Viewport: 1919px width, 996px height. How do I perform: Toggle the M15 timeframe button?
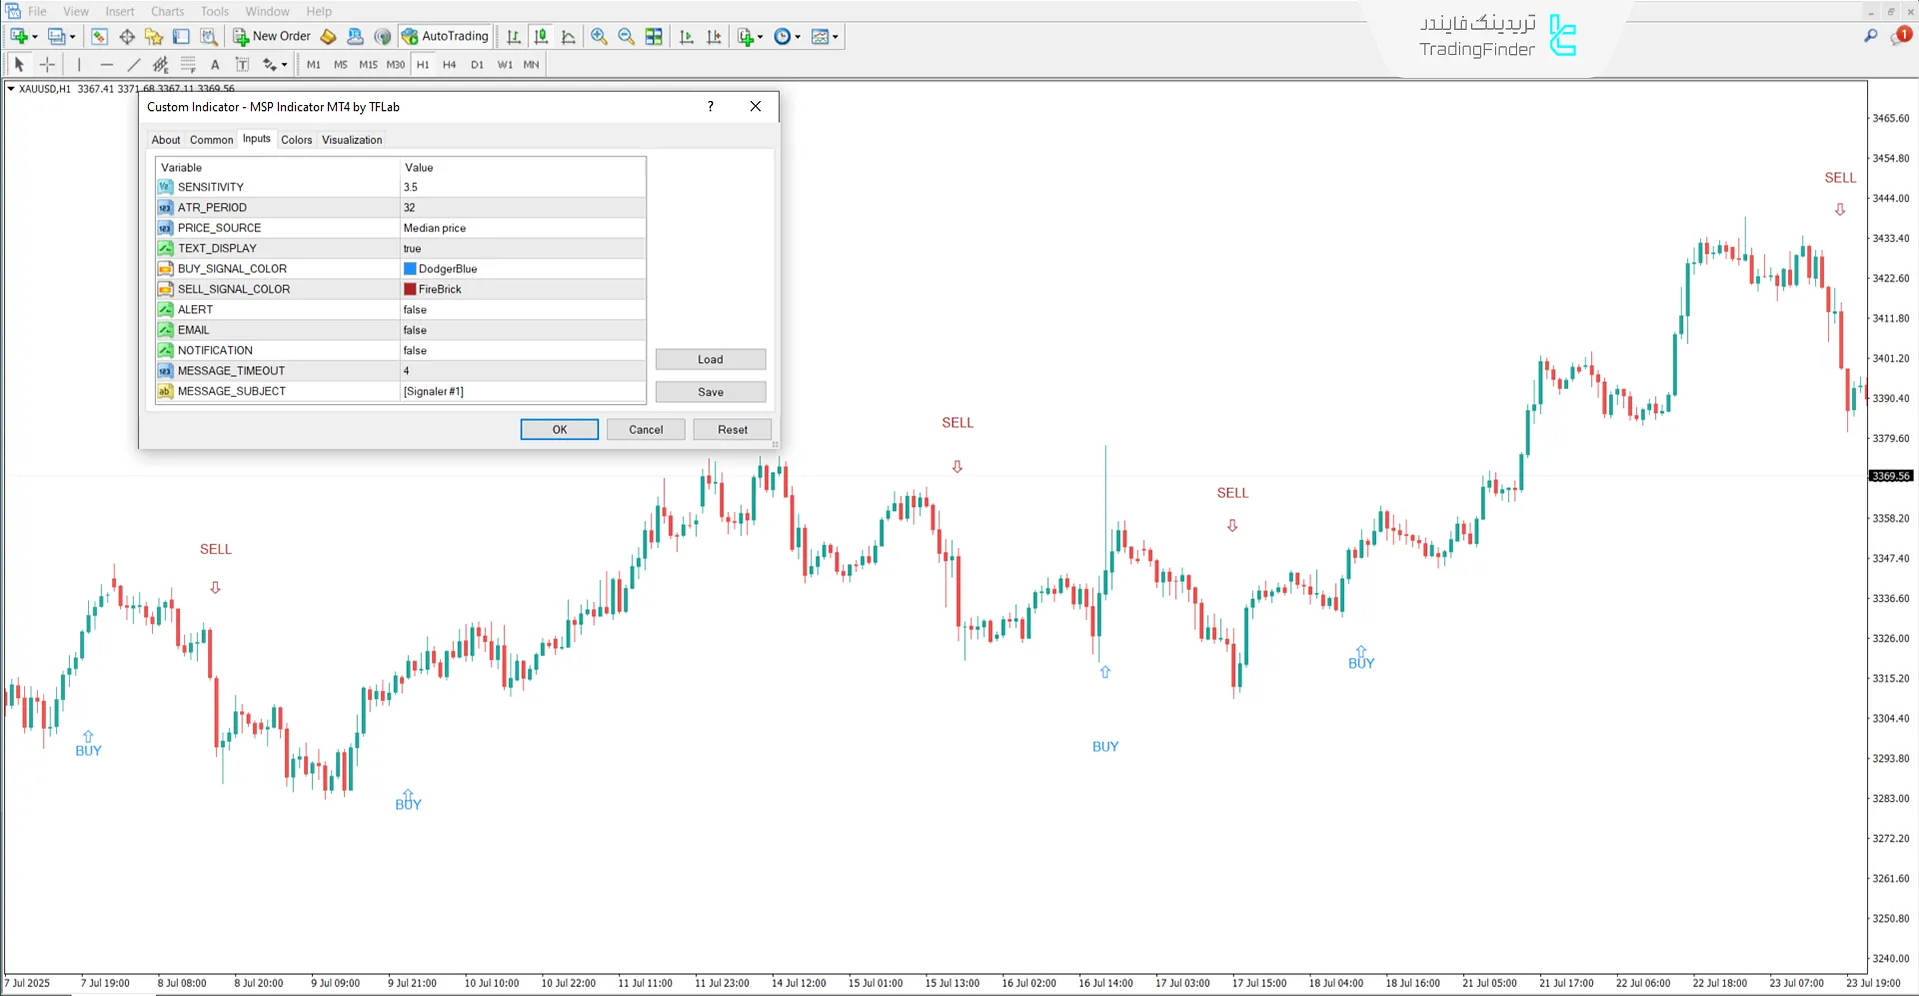click(368, 64)
